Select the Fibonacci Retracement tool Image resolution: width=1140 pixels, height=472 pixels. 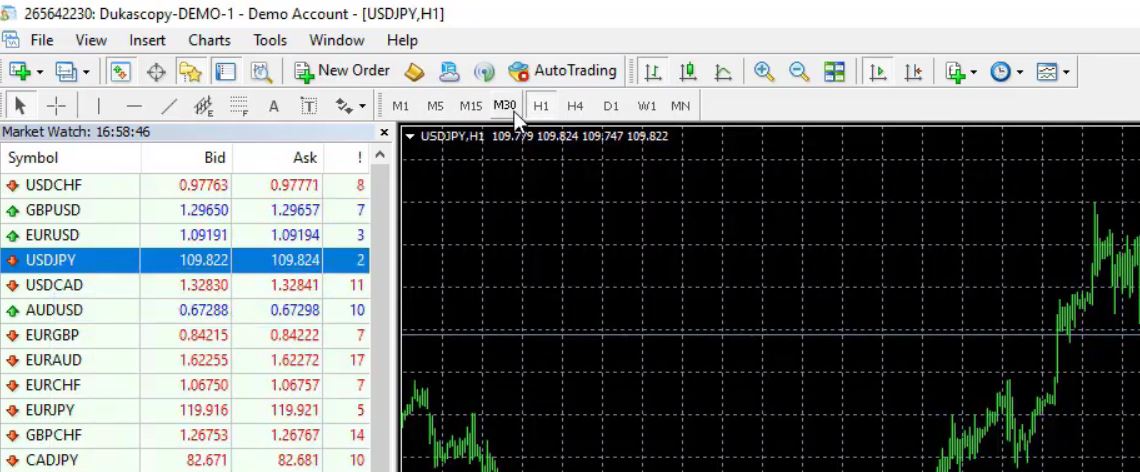[x=238, y=106]
